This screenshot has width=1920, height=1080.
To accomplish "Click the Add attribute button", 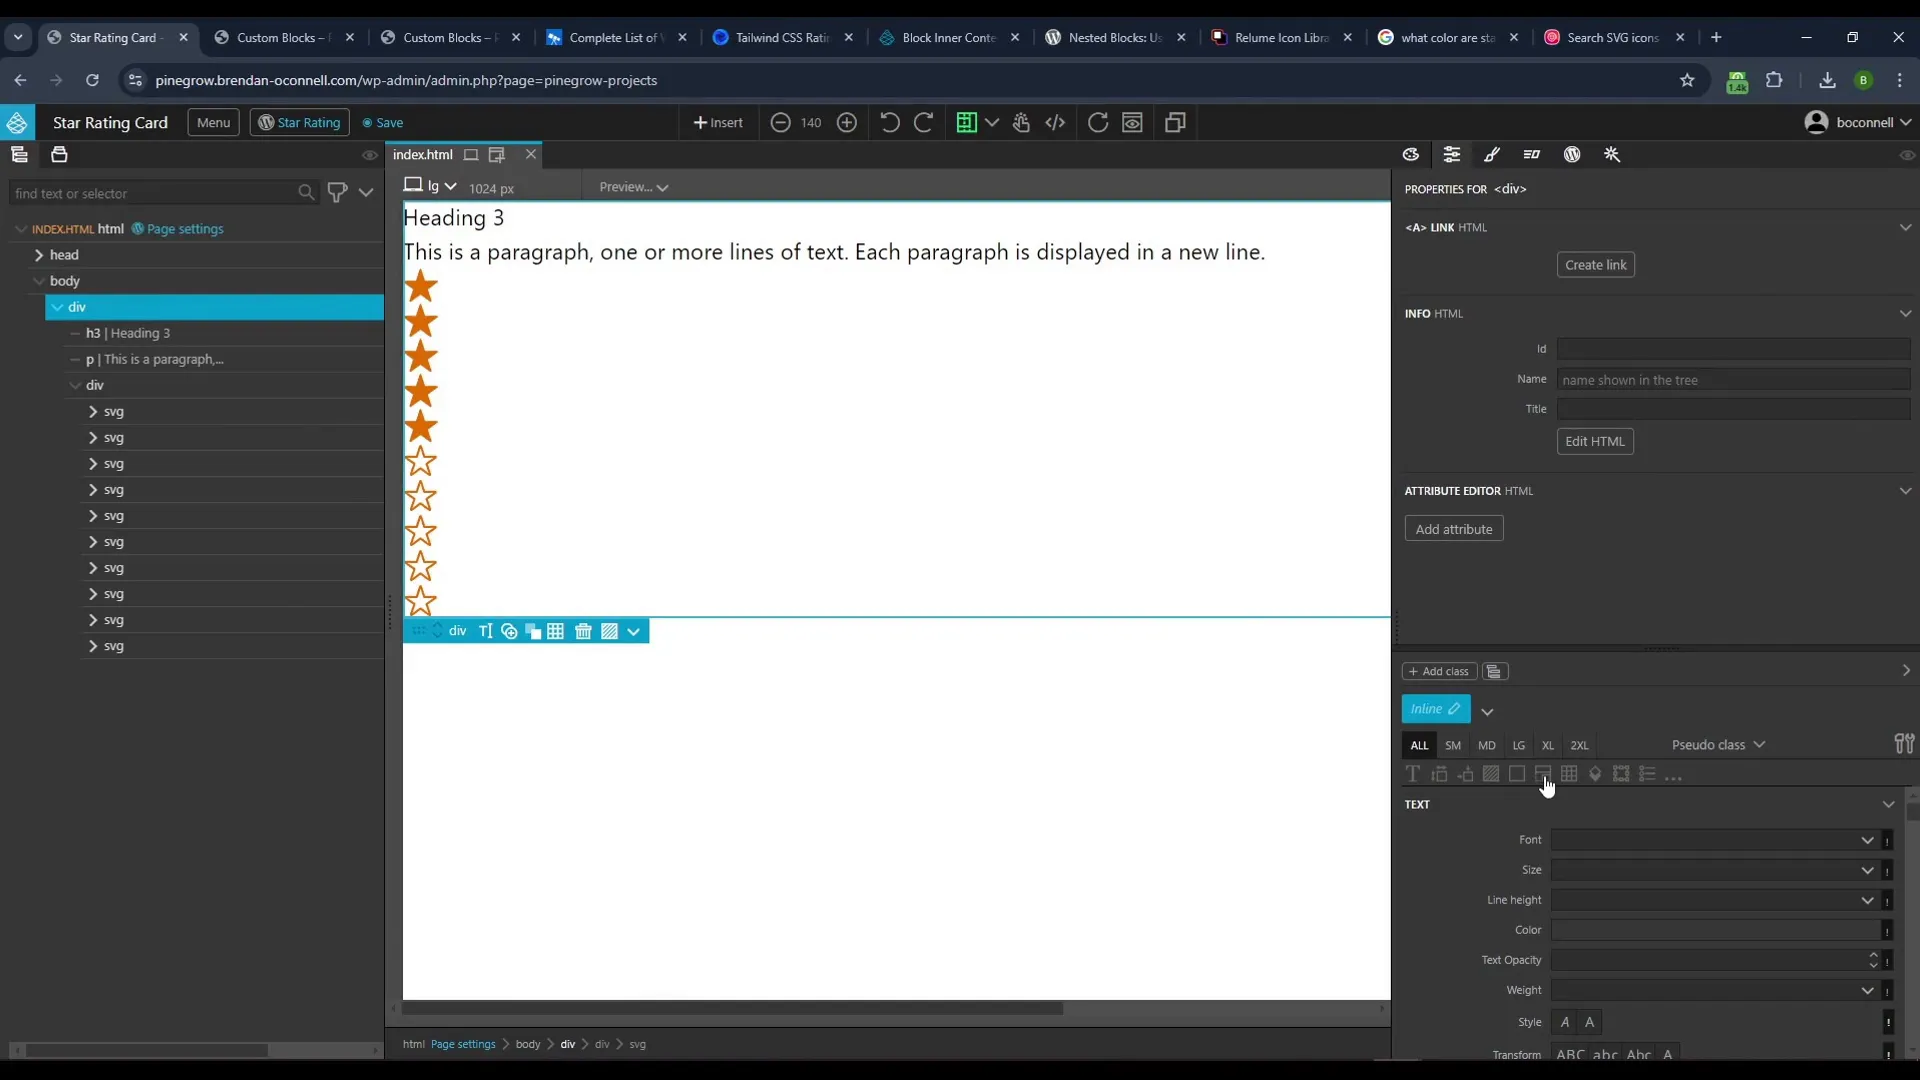I will [x=1453, y=527].
